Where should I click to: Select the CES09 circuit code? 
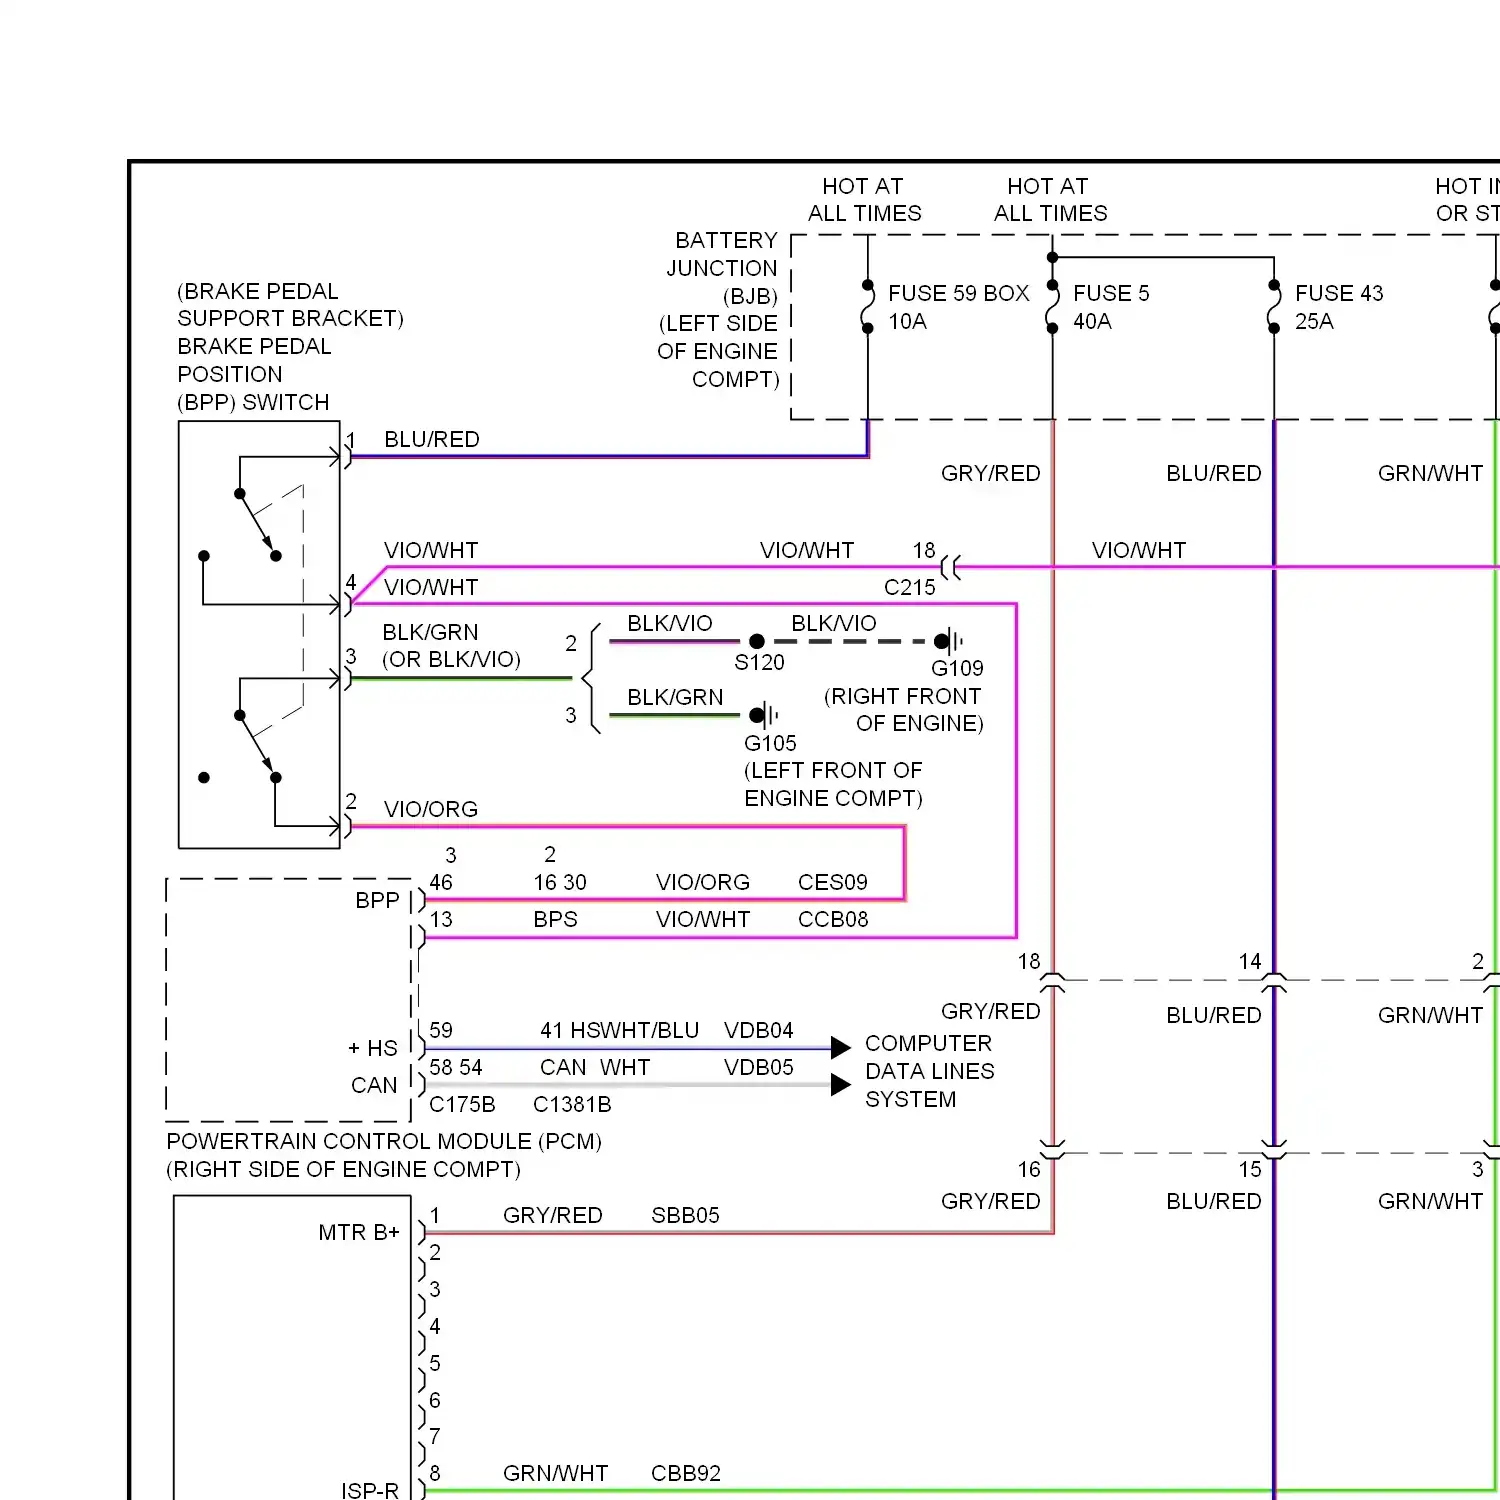pyautogui.click(x=833, y=882)
